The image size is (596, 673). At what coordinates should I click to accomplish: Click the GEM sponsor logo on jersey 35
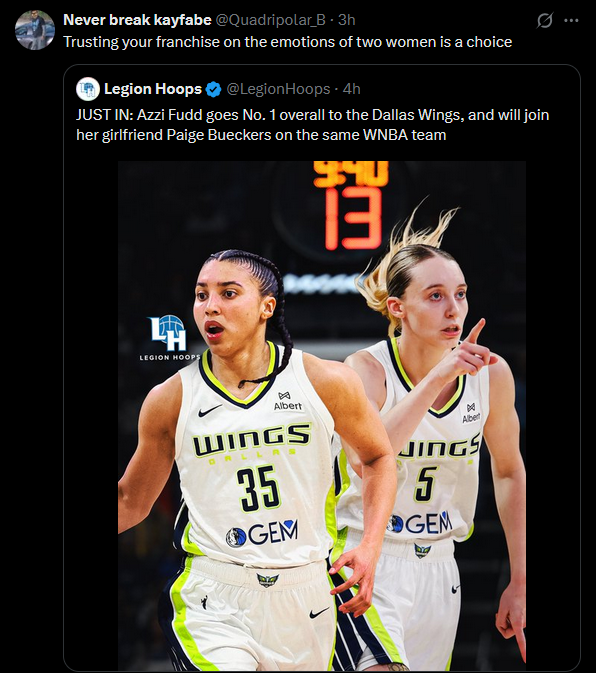pyautogui.click(x=262, y=534)
